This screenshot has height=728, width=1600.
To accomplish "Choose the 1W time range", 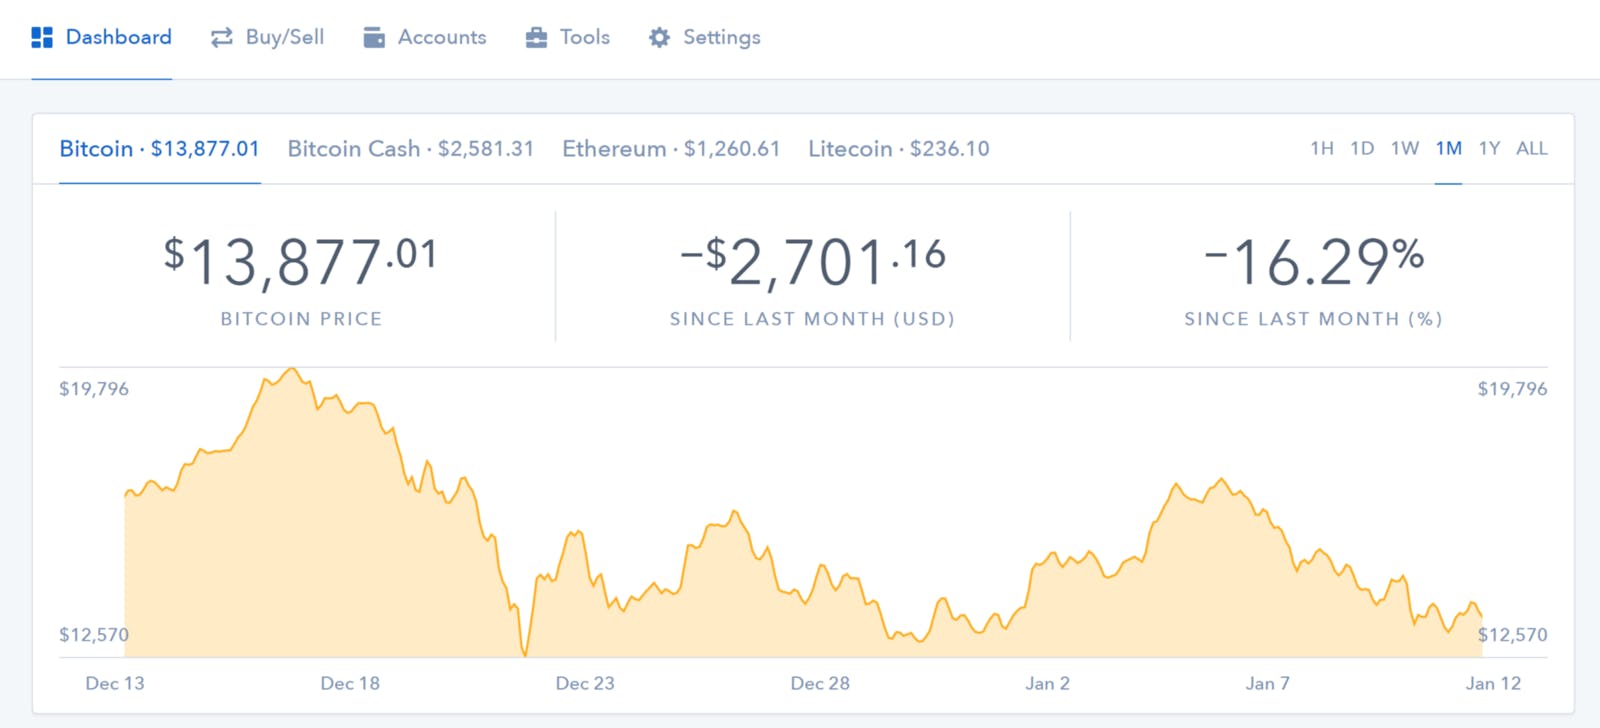I will click(x=1405, y=148).
